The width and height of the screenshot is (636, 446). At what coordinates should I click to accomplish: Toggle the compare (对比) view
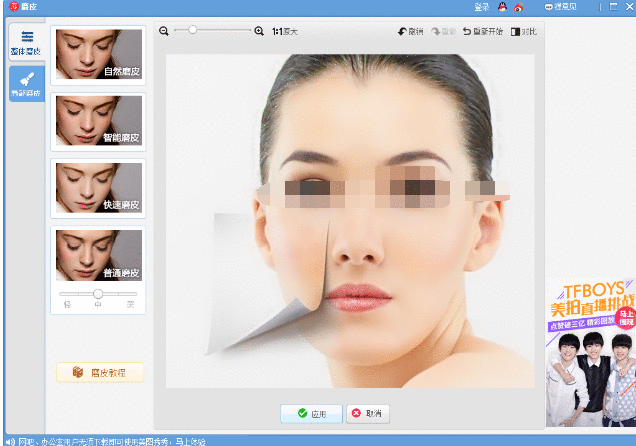coord(523,32)
